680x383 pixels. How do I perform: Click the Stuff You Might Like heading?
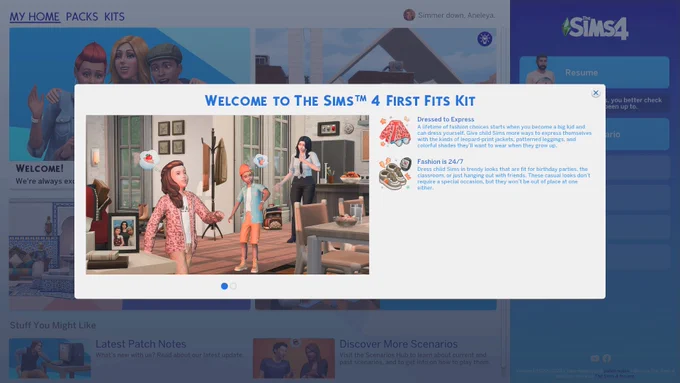tap(53, 325)
